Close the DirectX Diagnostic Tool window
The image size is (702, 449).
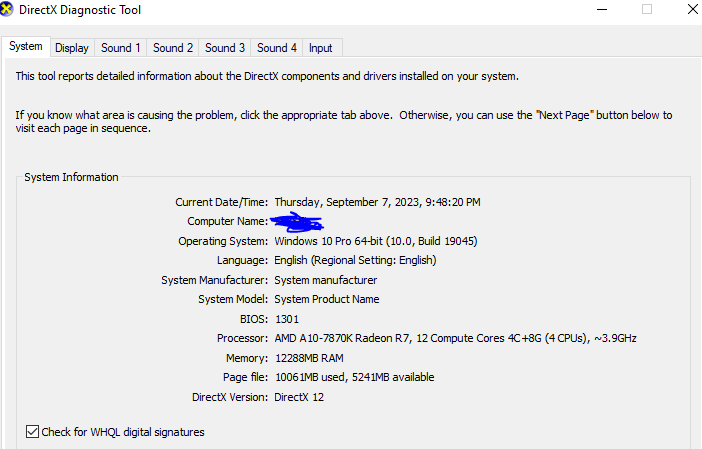click(691, 10)
